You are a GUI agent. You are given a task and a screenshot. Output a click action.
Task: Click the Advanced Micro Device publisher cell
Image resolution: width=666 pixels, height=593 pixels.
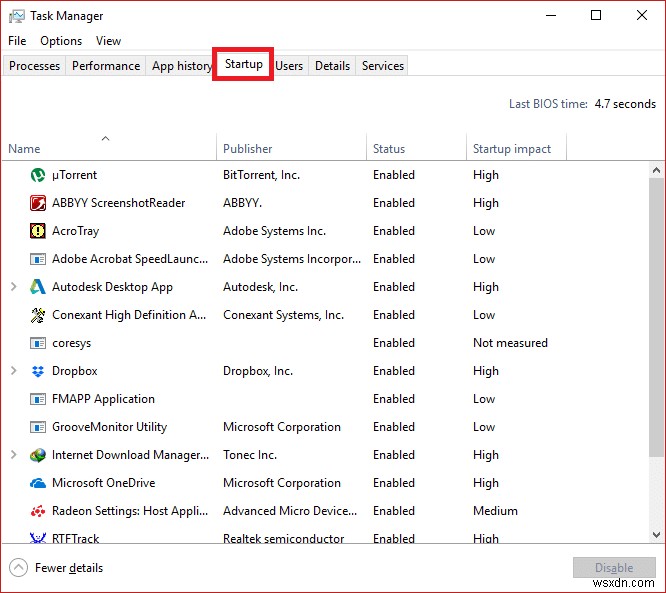(x=290, y=511)
